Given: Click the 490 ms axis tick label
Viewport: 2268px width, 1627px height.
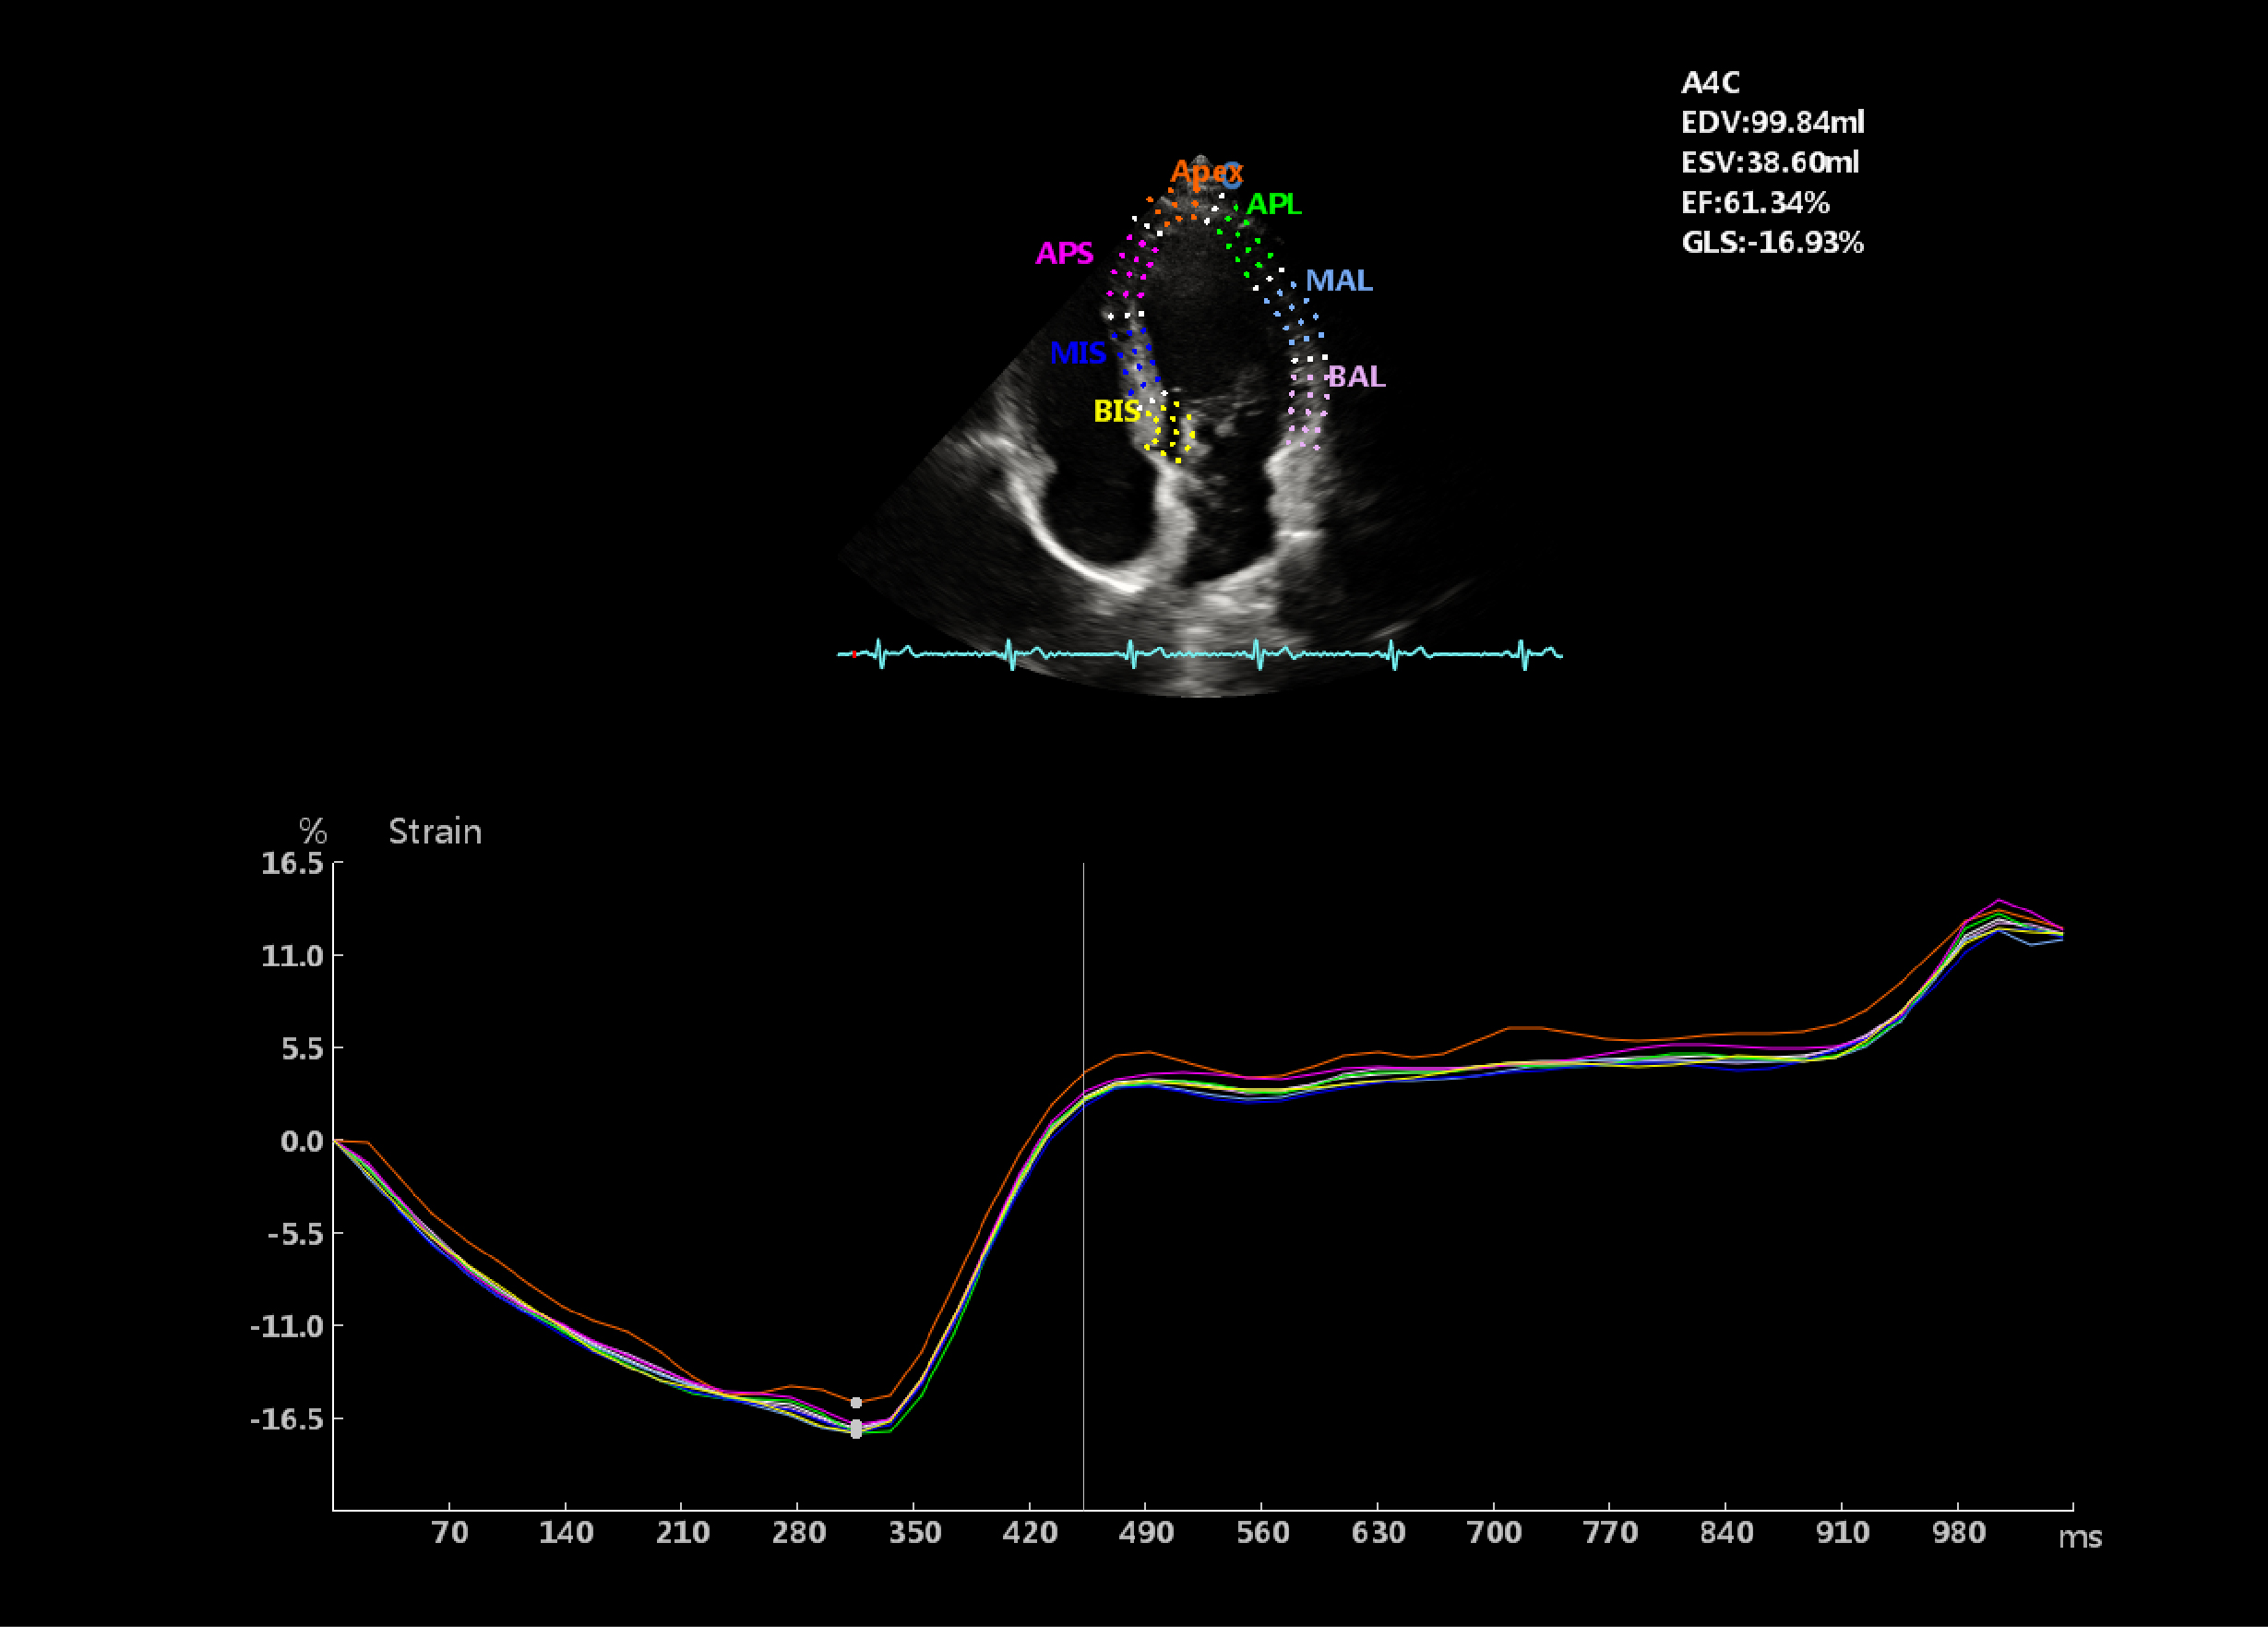Looking at the screenshot, I should (1146, 1533).
